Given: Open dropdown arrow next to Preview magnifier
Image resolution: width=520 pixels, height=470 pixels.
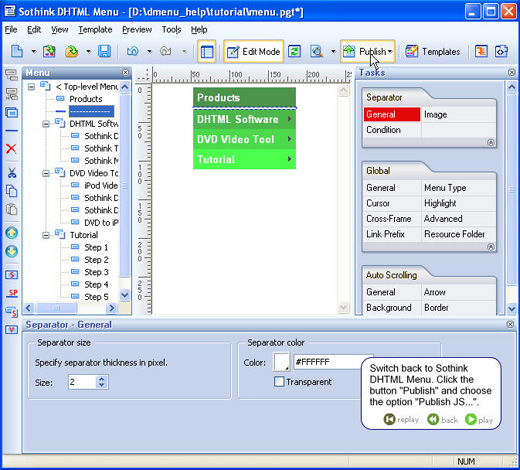Looking at the screenshot, I should [333, 51].
